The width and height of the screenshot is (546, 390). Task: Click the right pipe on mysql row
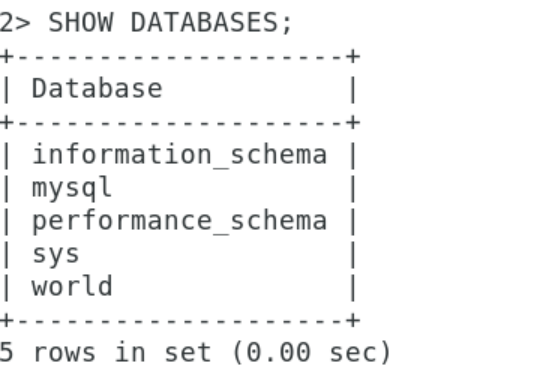(x=353, y=189)
